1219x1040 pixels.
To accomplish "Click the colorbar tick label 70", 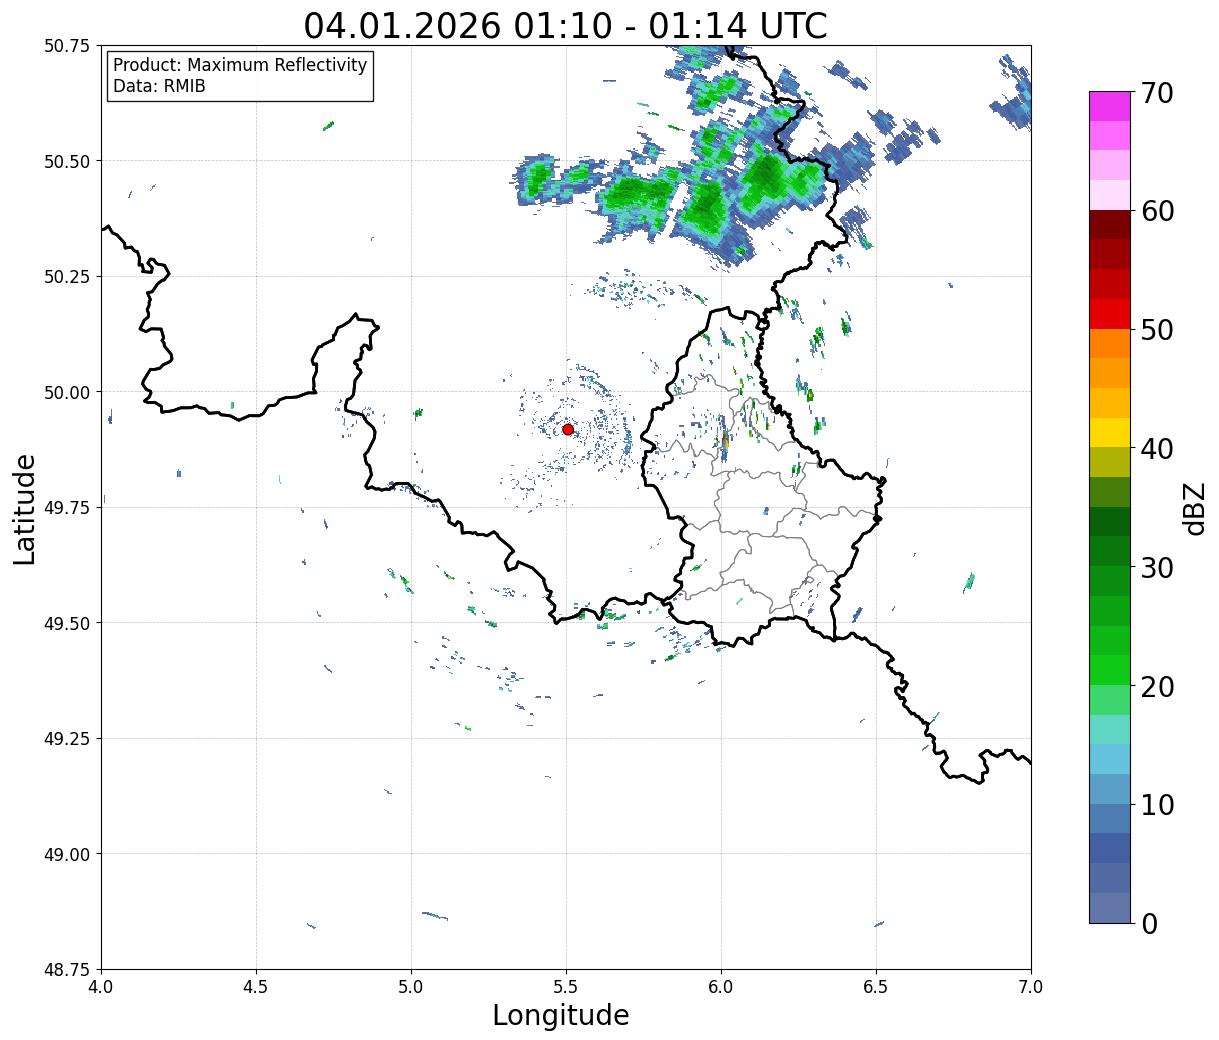I will pyautogui.click(x=1157, y=93).
